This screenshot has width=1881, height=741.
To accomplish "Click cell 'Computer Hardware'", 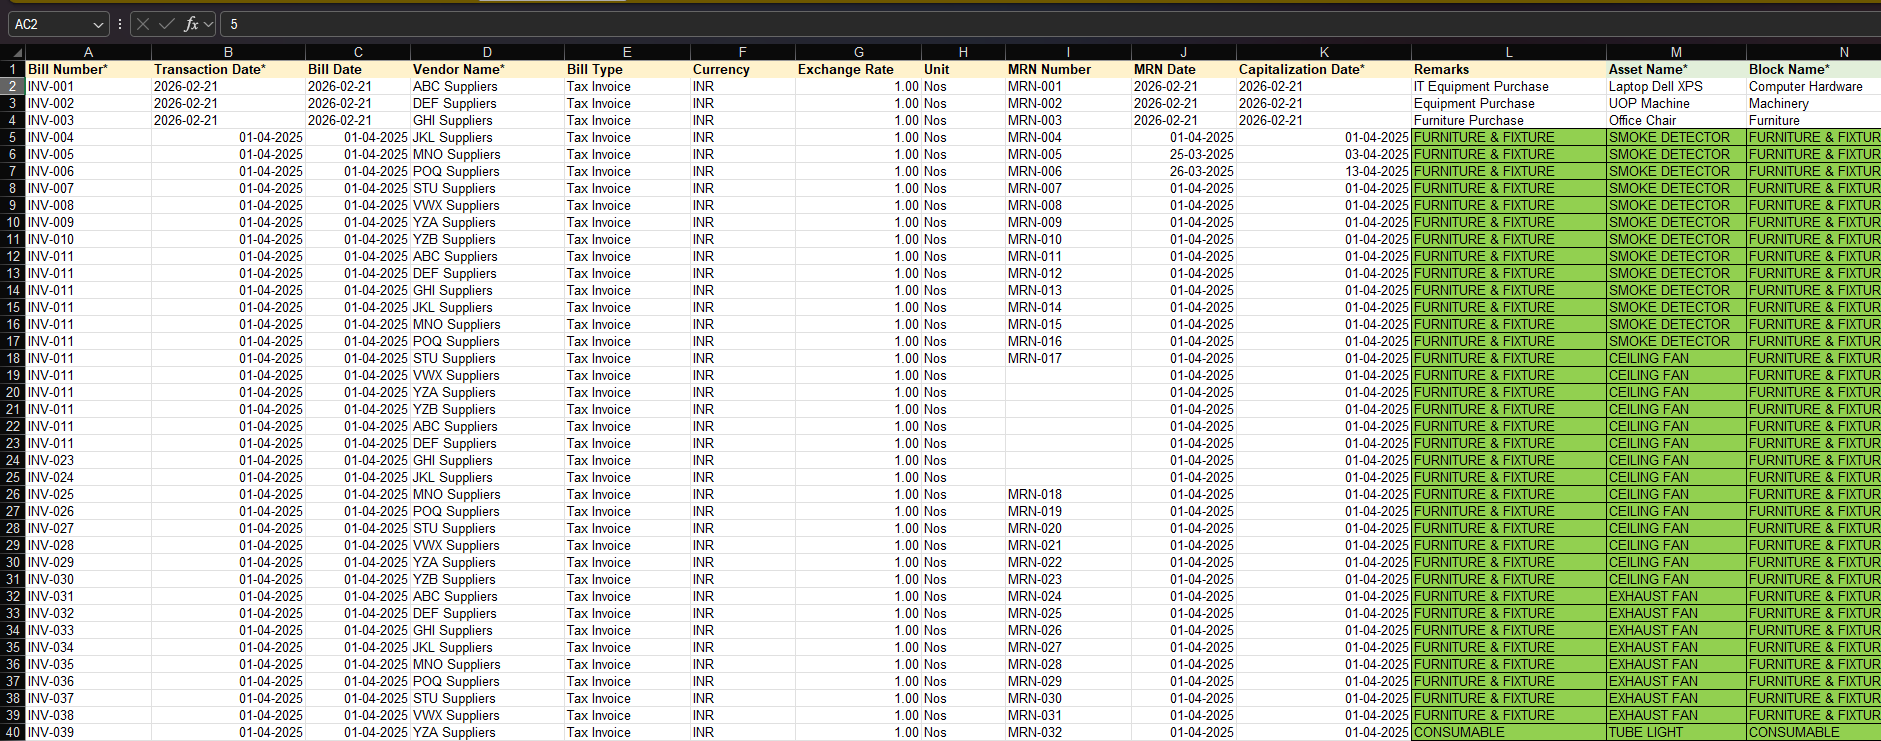I will point(1813,86).
